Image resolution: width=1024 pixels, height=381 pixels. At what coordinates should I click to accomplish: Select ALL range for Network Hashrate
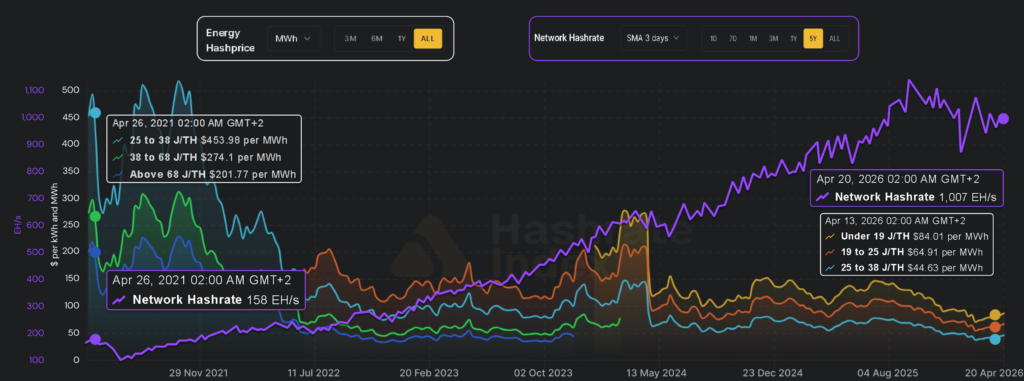pos(835,39)
